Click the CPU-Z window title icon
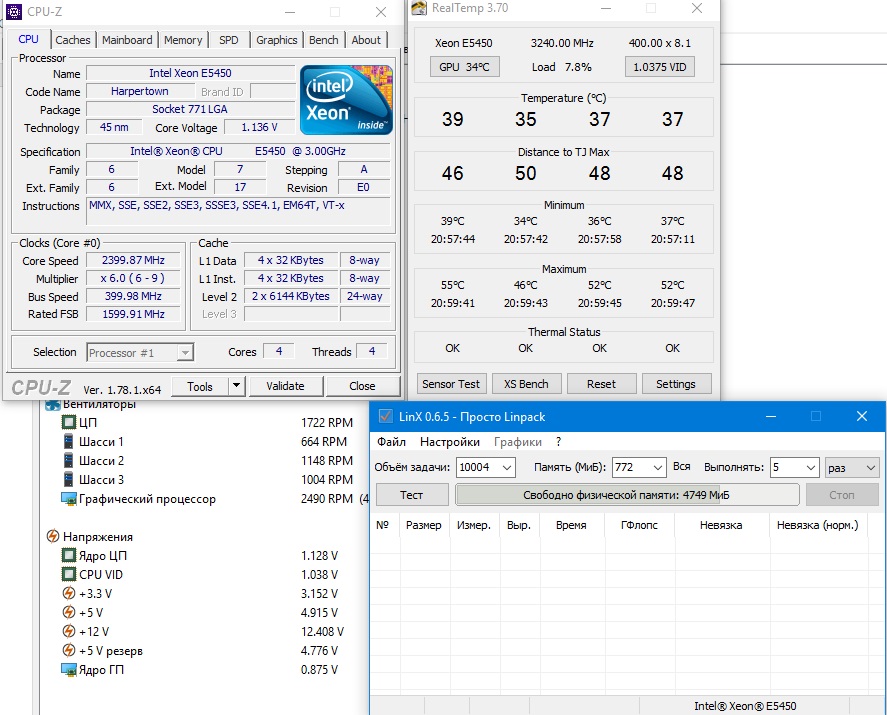The width and height of the screenshot is (887, 715). pyautogui.click(x=14, y=12)
